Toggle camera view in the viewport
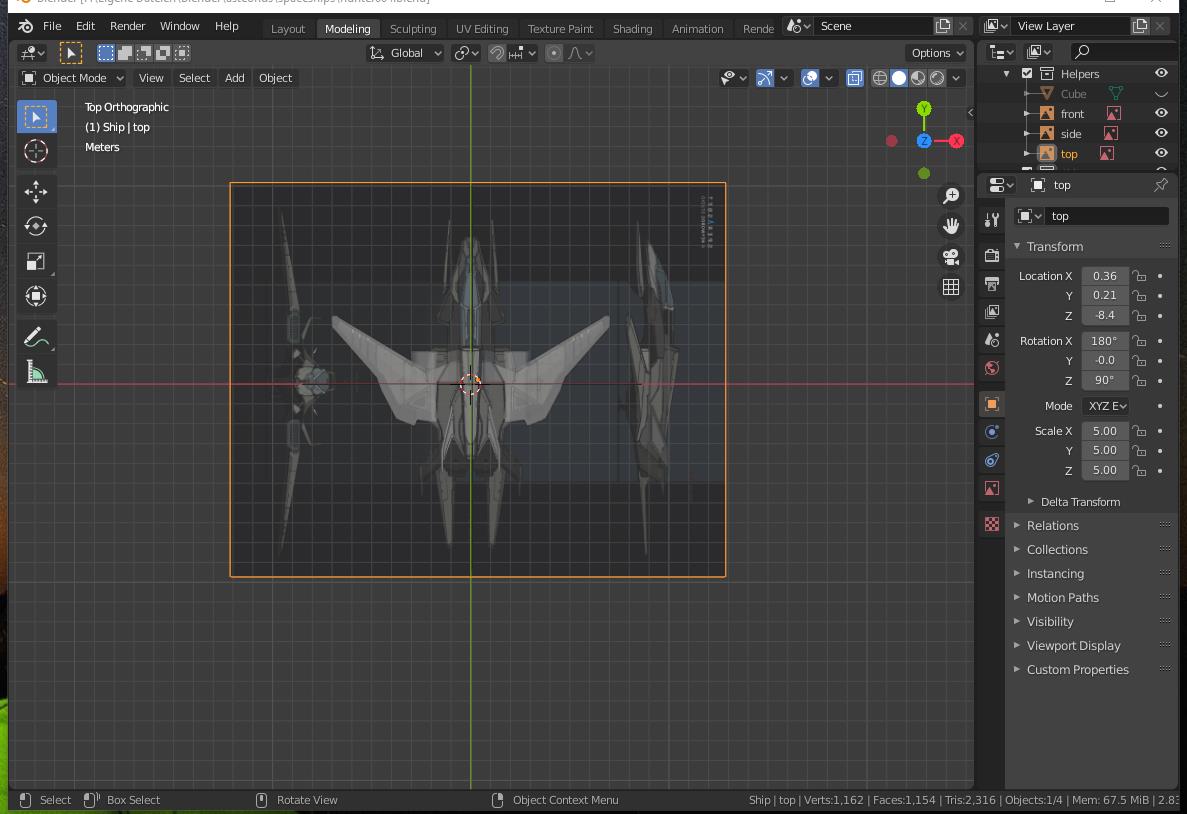The image size is (1187, 814). coord(951,256)
